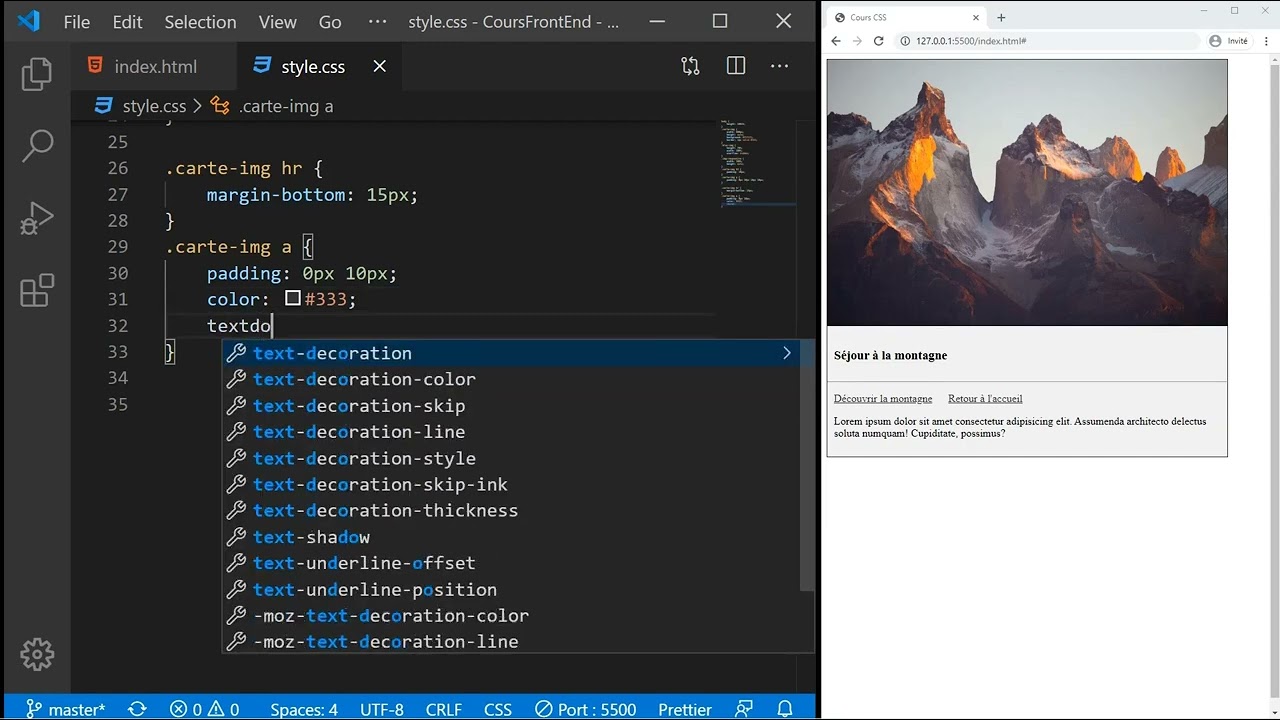Click the mountain image on the page
The width and height of the screenshot is (1280, 720).
pos(1027,193)
